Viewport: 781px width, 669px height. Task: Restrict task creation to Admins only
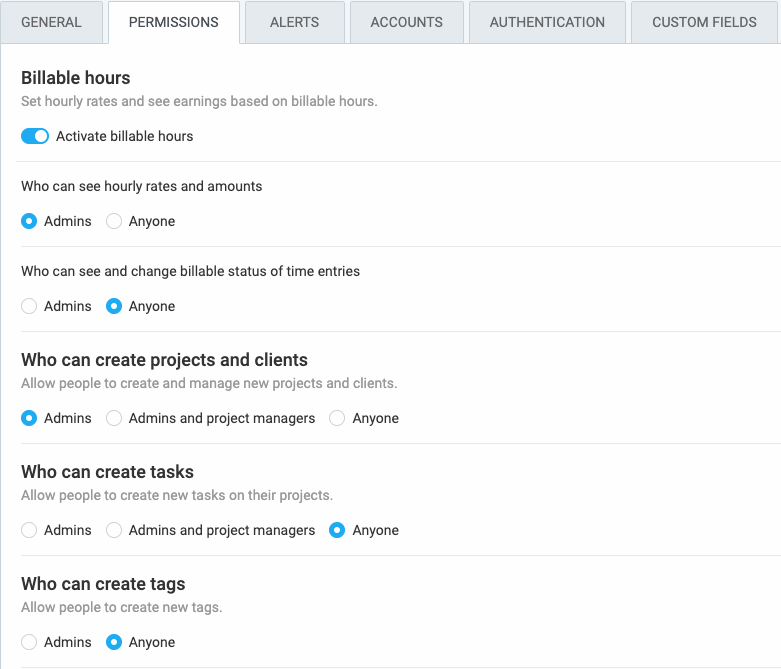click(30, 530)
